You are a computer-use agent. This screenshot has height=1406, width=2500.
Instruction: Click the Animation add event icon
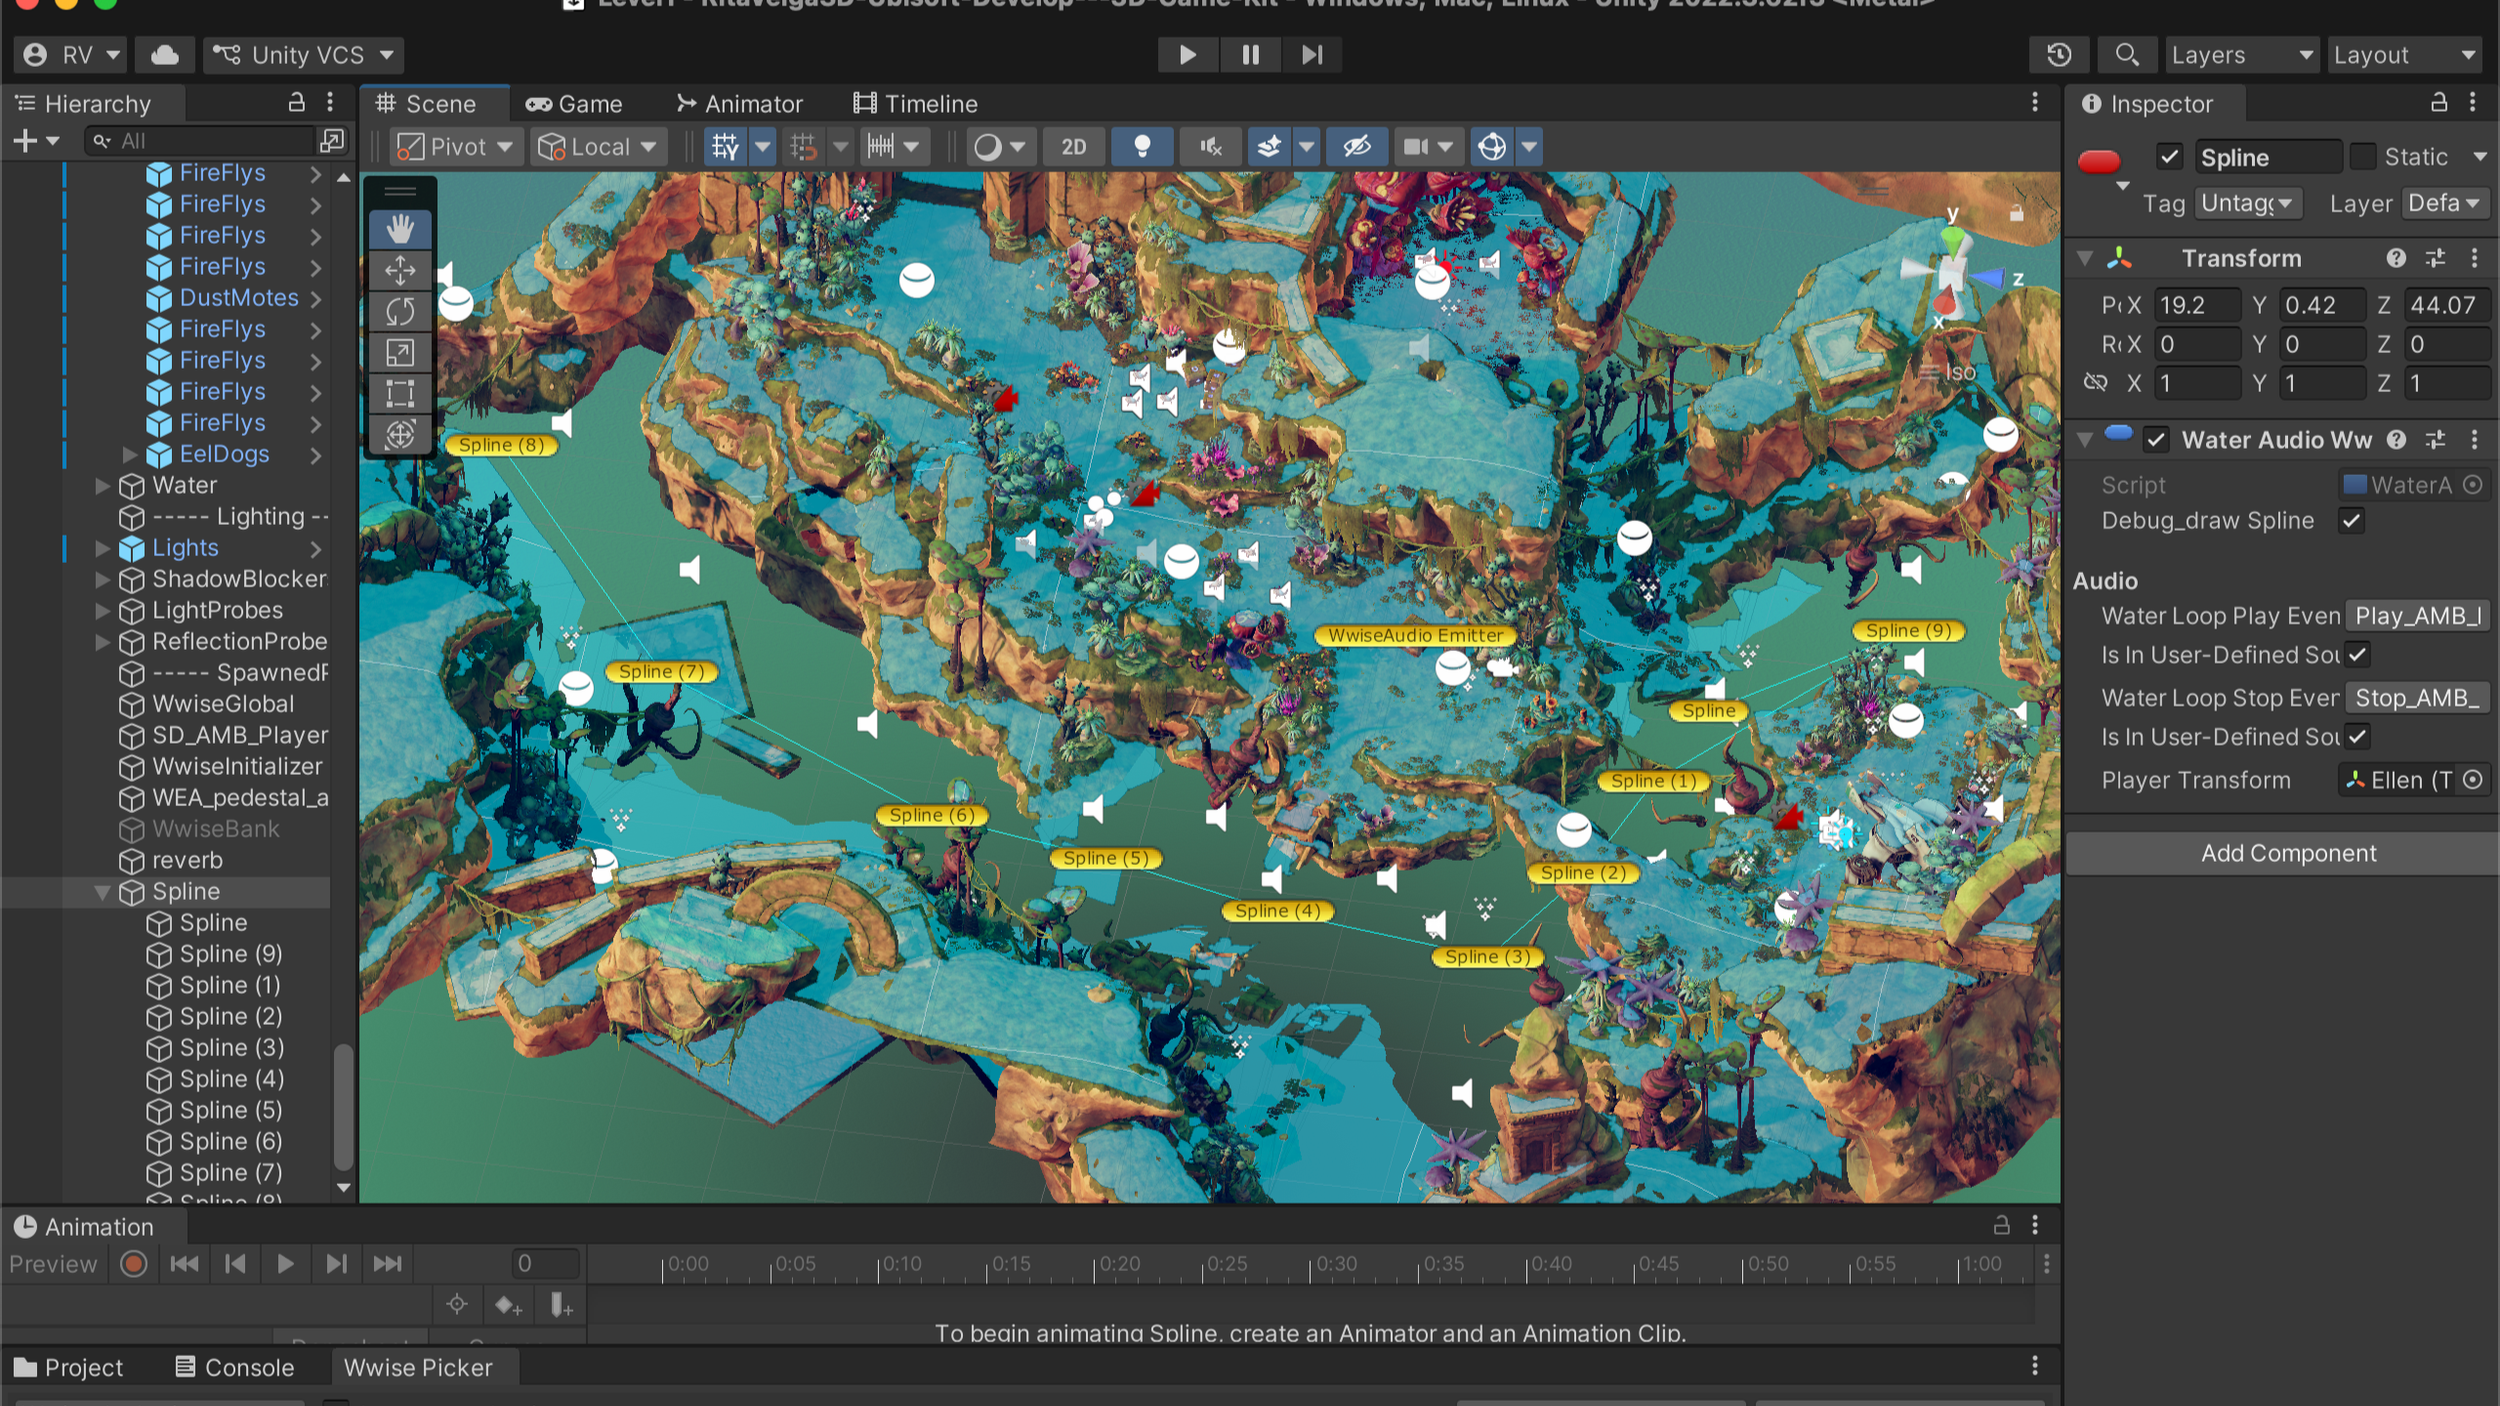561,1305
